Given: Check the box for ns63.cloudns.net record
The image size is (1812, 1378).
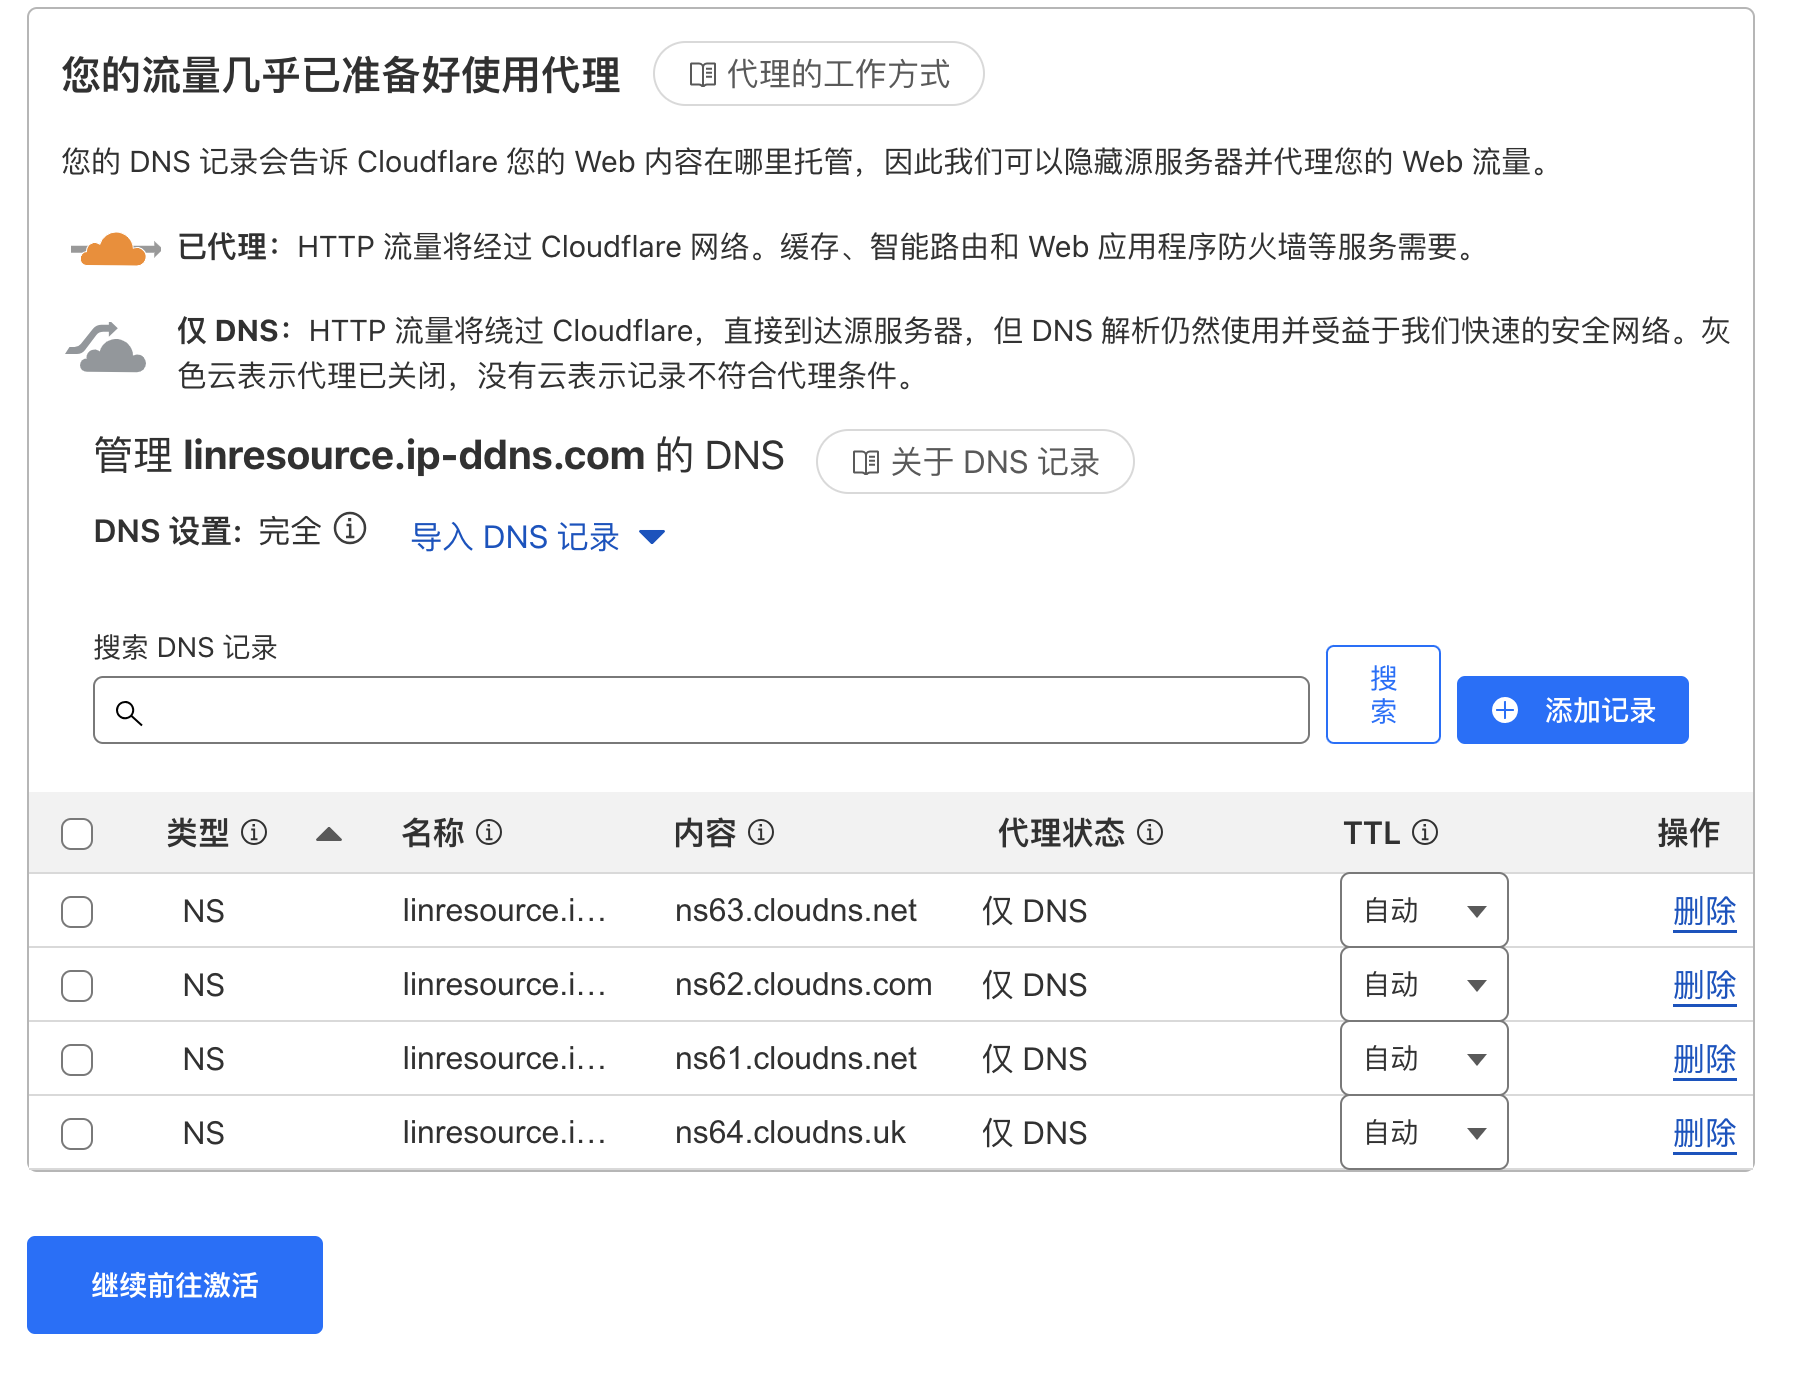Looking at the screenshot, I should point(77,912).
